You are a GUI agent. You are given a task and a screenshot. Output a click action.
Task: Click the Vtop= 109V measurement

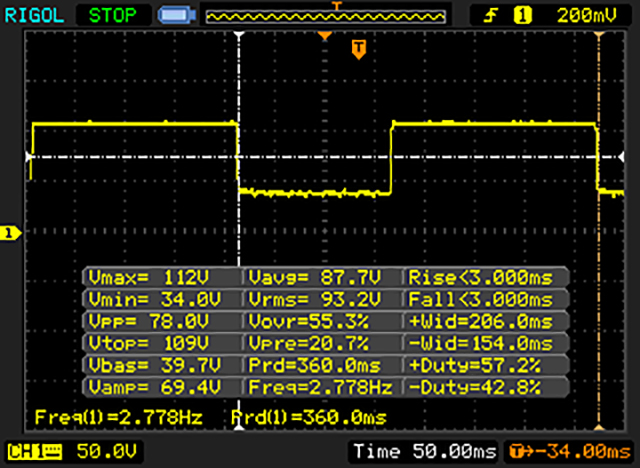pyautogui.click(x=149, y=344)
